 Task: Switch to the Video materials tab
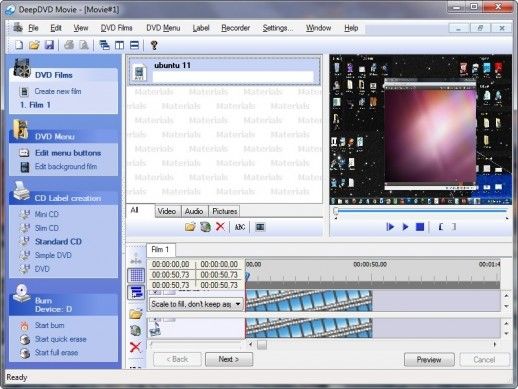[167, 211]
